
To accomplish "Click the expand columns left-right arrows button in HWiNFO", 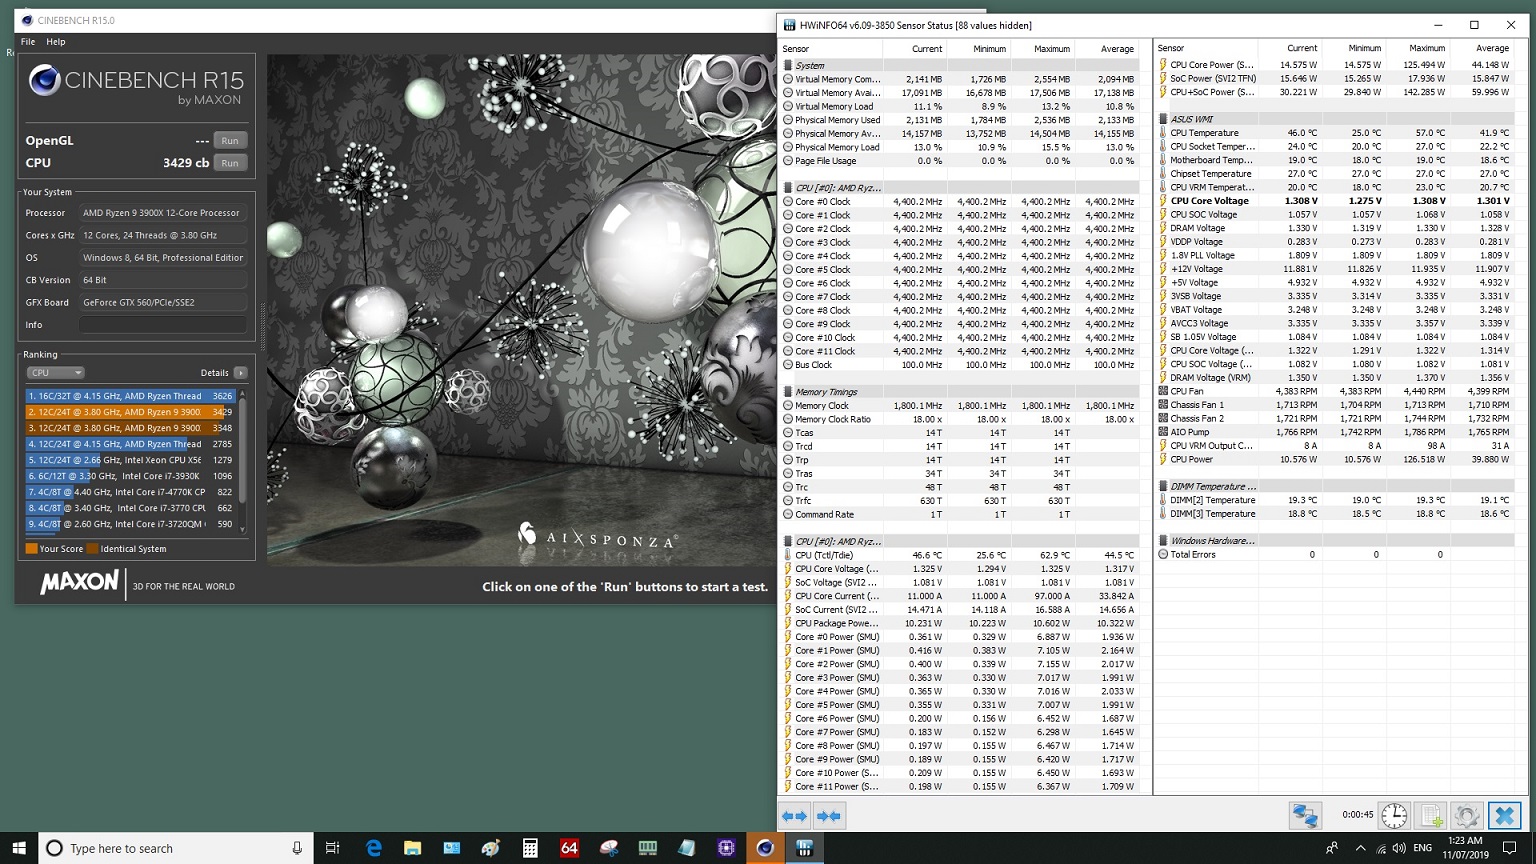I will 794,816.
